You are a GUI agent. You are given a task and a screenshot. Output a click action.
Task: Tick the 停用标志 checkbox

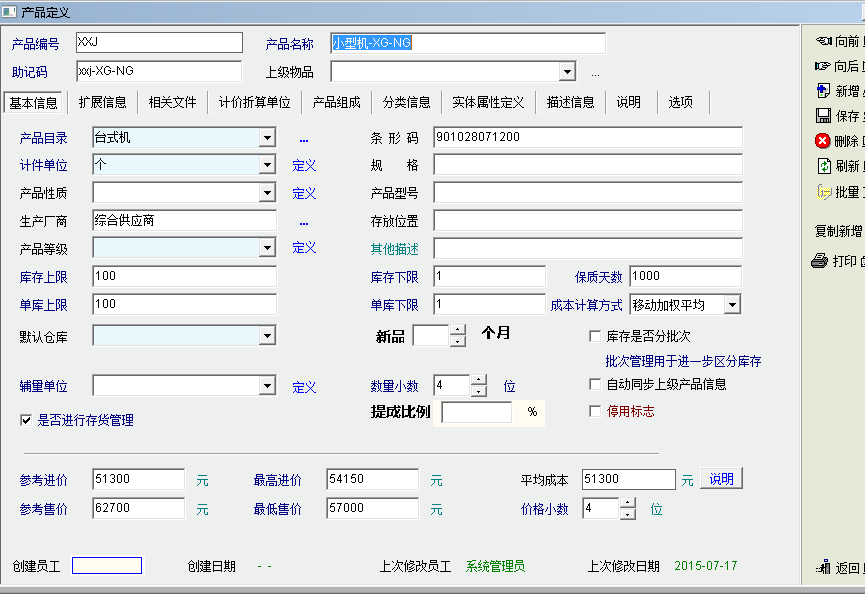(x=596, y=411)
